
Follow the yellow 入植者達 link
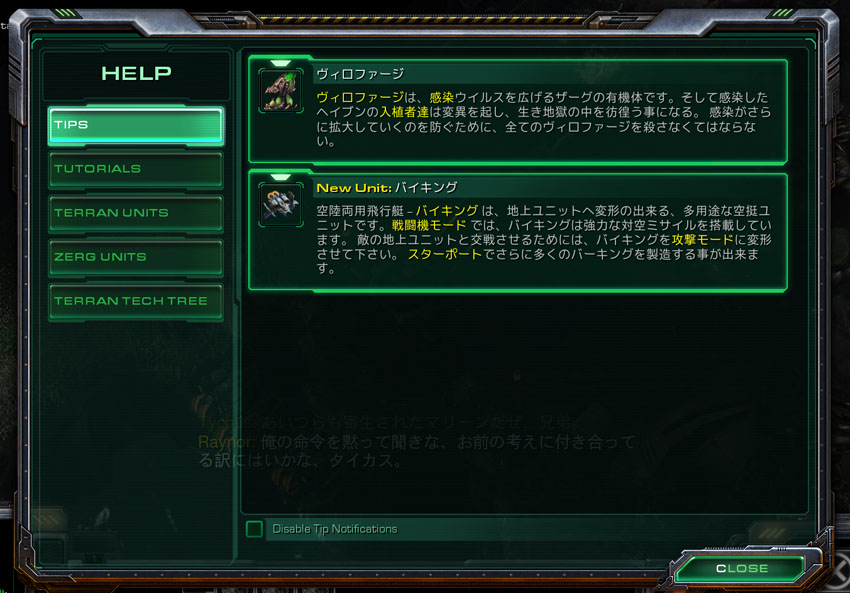[404, 112]
